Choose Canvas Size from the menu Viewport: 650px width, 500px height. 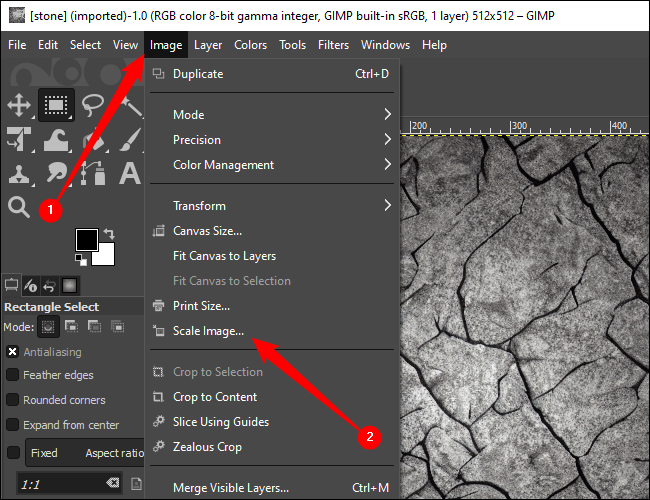point(272,231)
